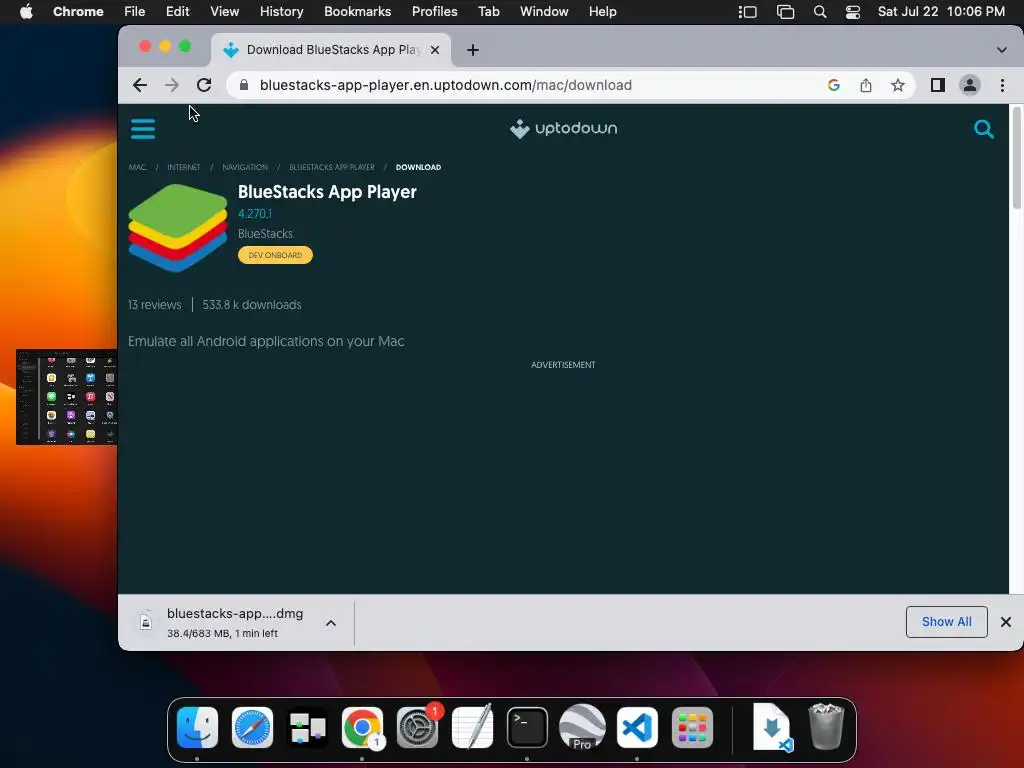The width and height of the screenshot is (1024, 768).
Task: Click the BlueStacks App Player logo image
Action: [x=178, y=227]
